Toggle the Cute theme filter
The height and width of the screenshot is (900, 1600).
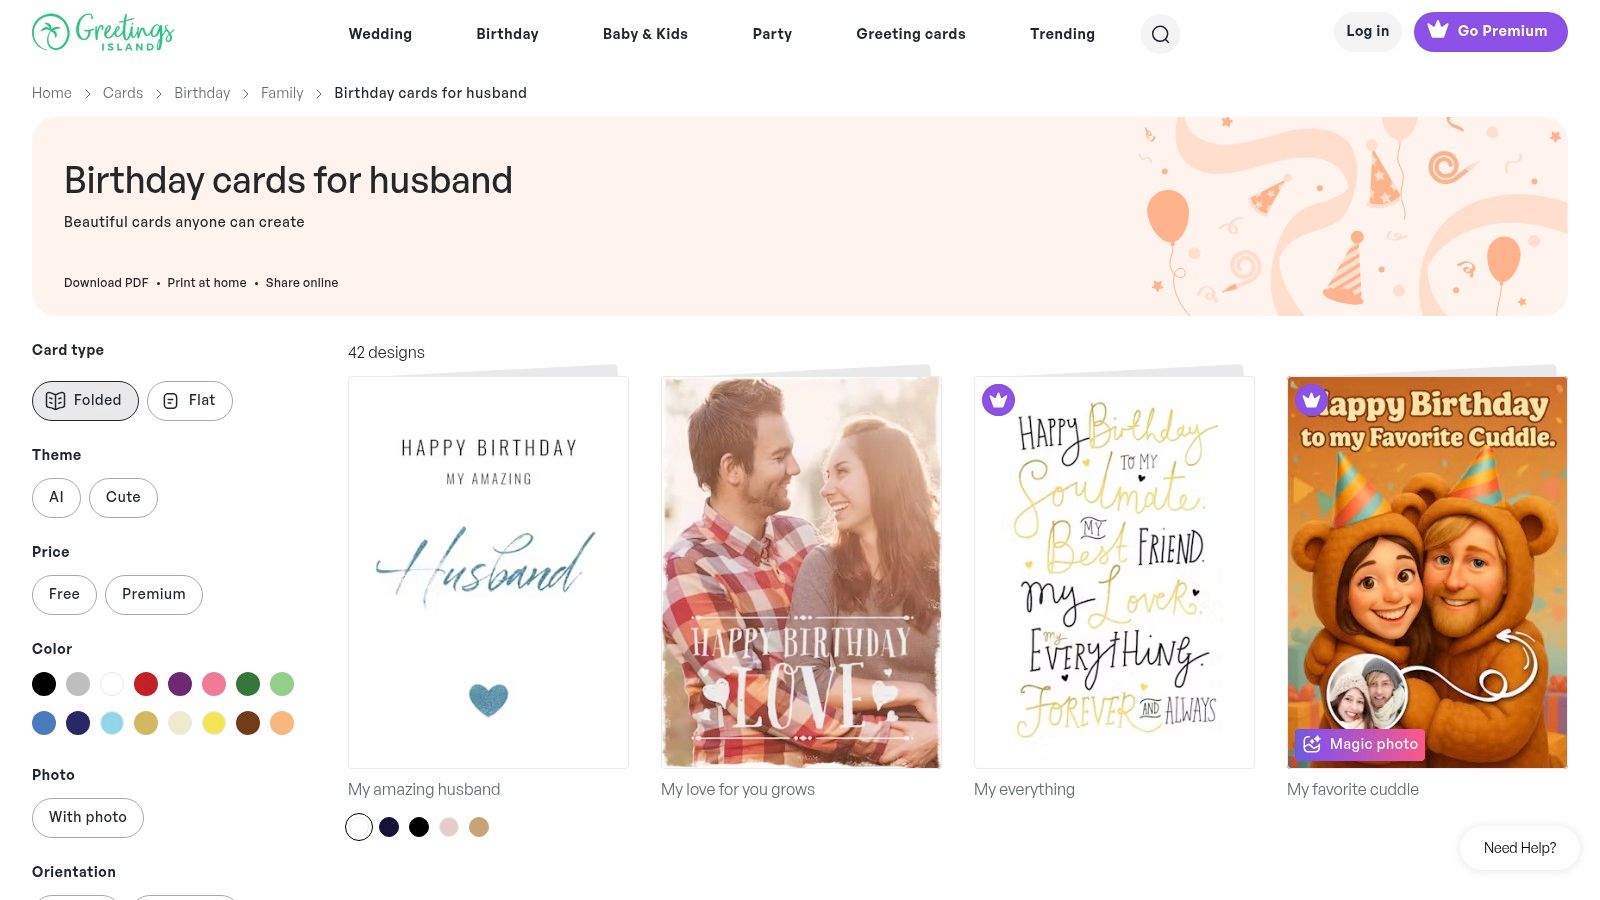click(x=123, y=497)
